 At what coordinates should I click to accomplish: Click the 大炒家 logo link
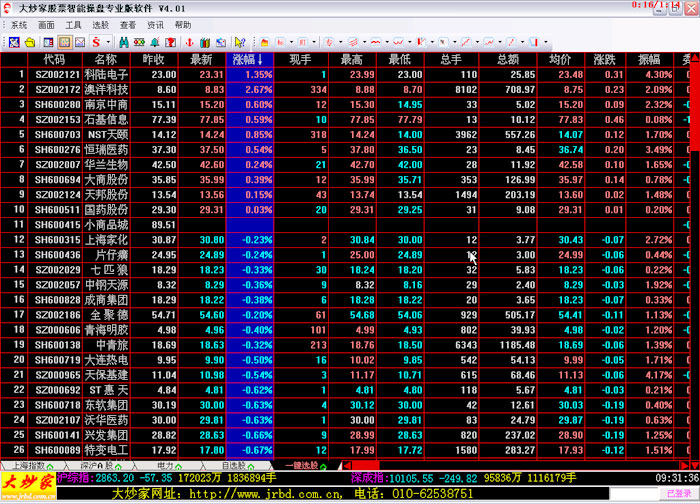[x=29, y=486]
